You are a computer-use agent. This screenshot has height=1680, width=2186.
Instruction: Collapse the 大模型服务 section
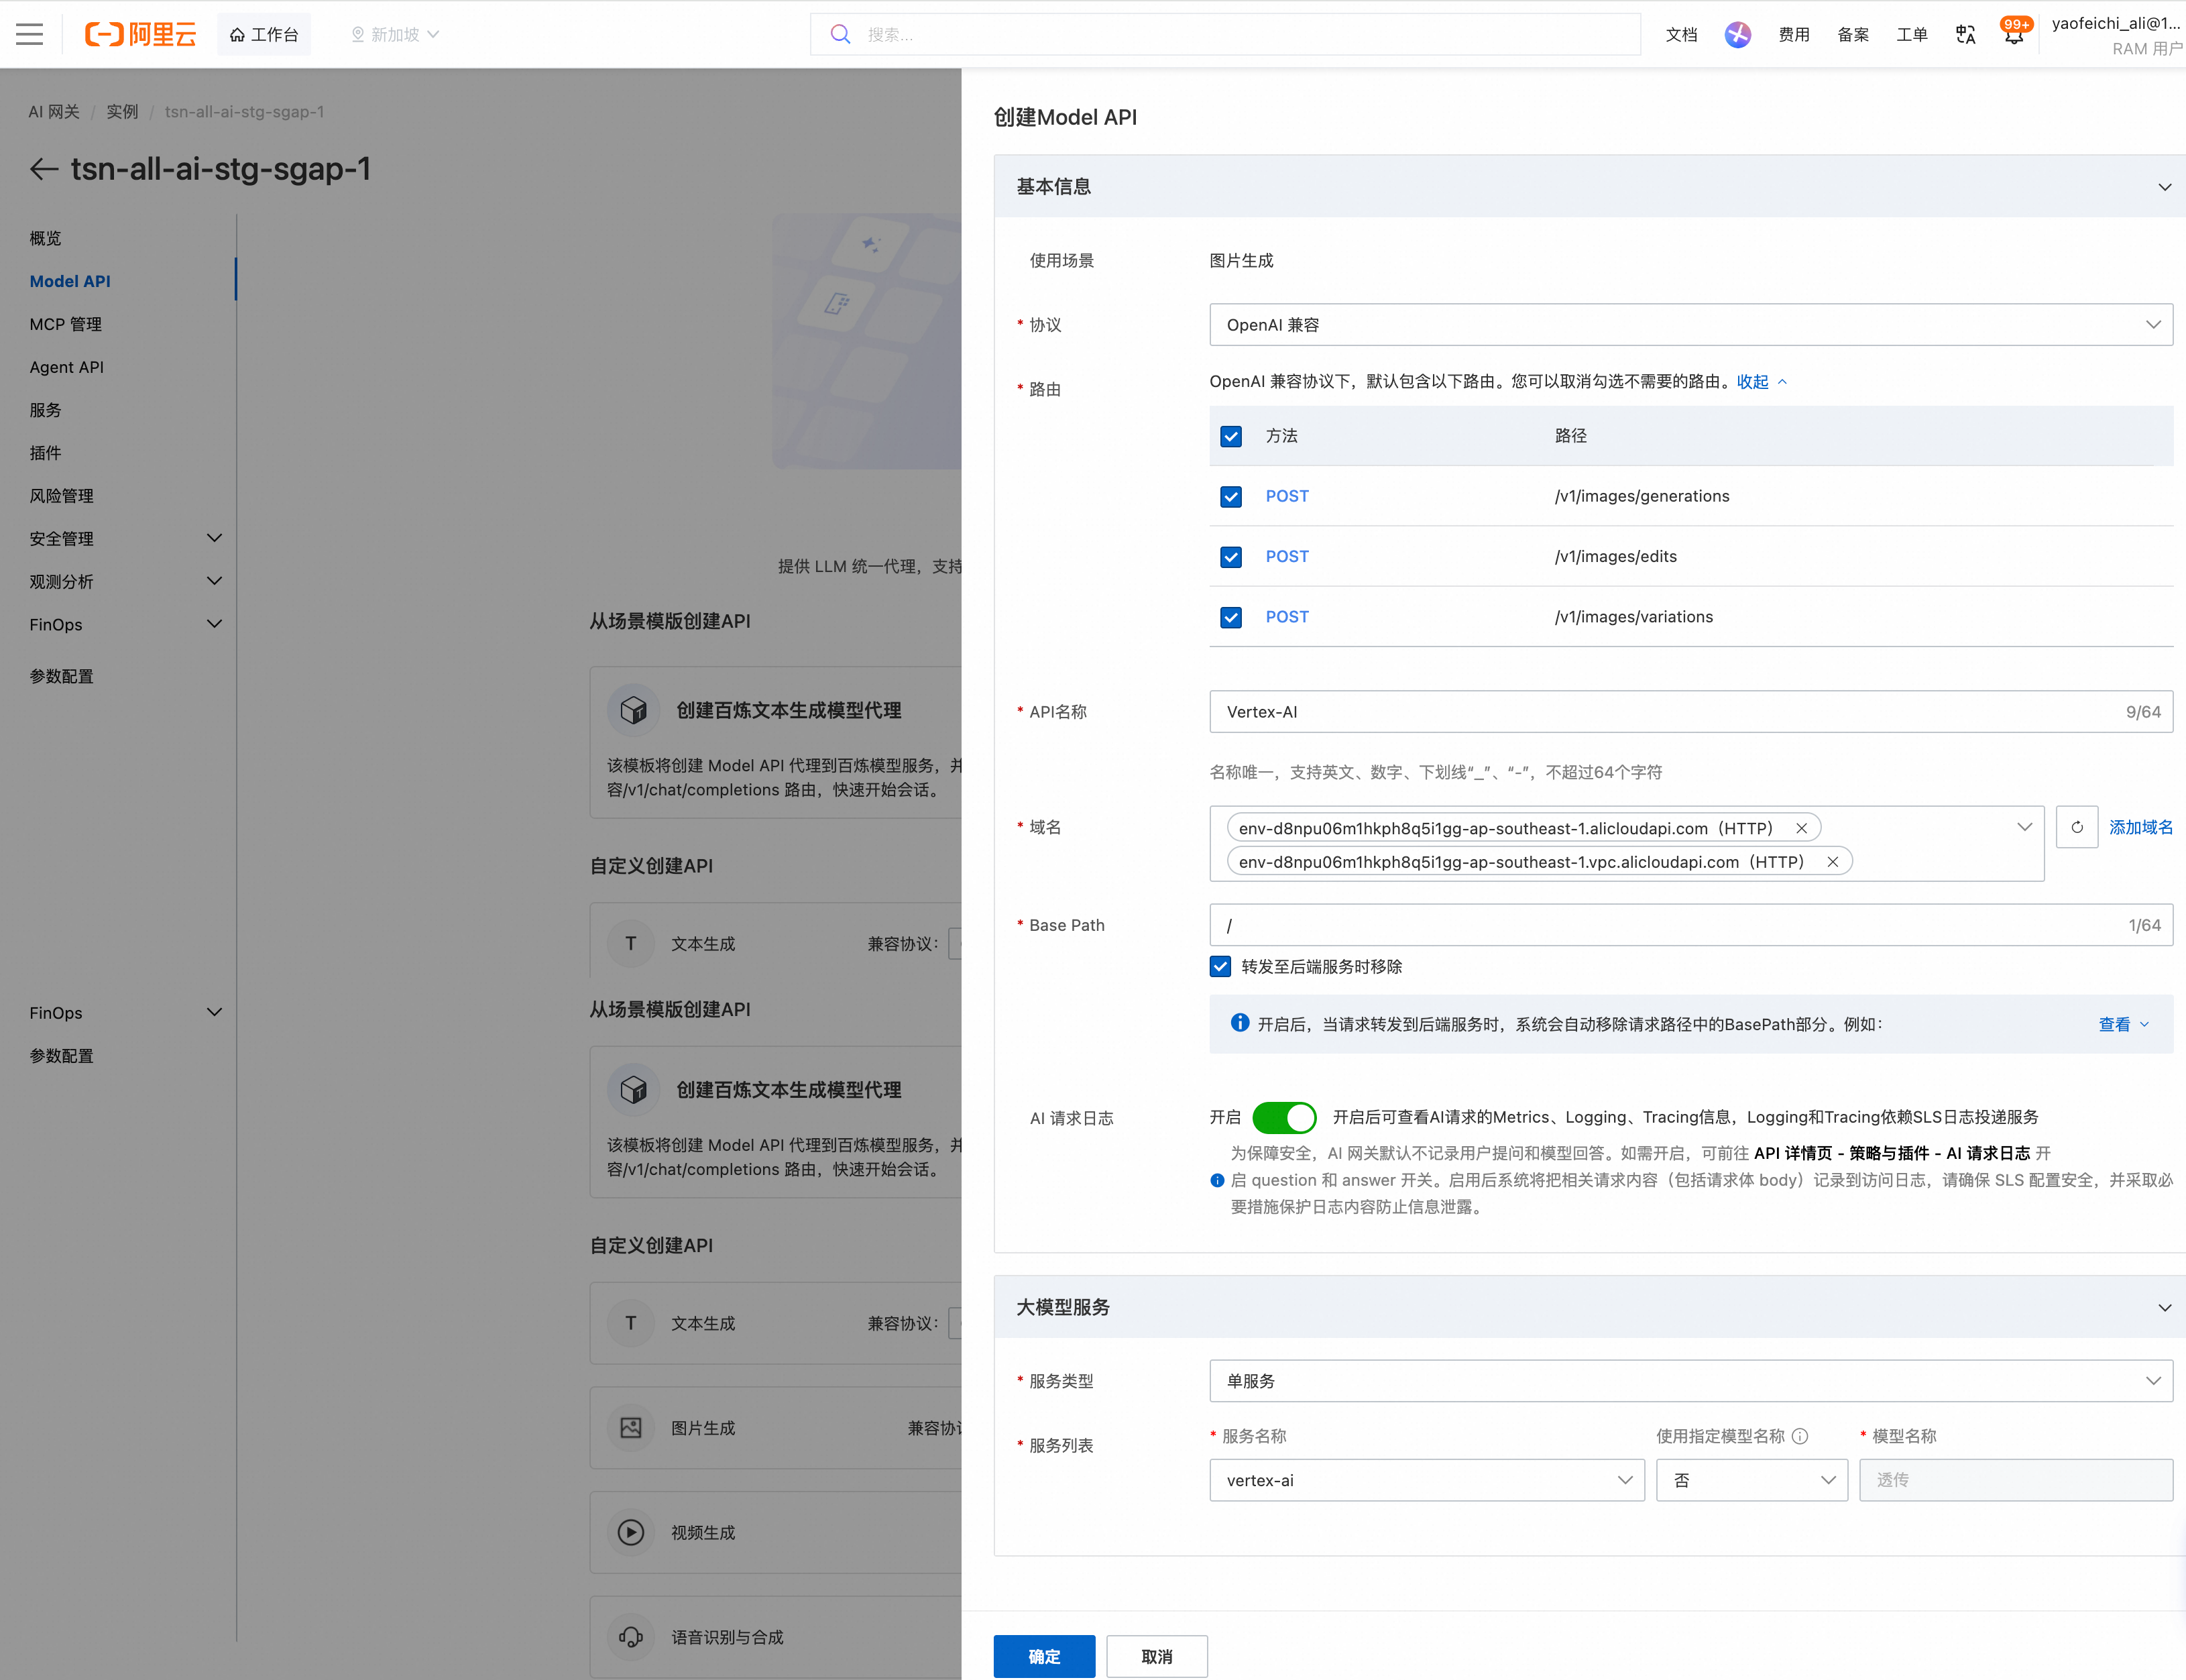[x=2164, y=1308]
